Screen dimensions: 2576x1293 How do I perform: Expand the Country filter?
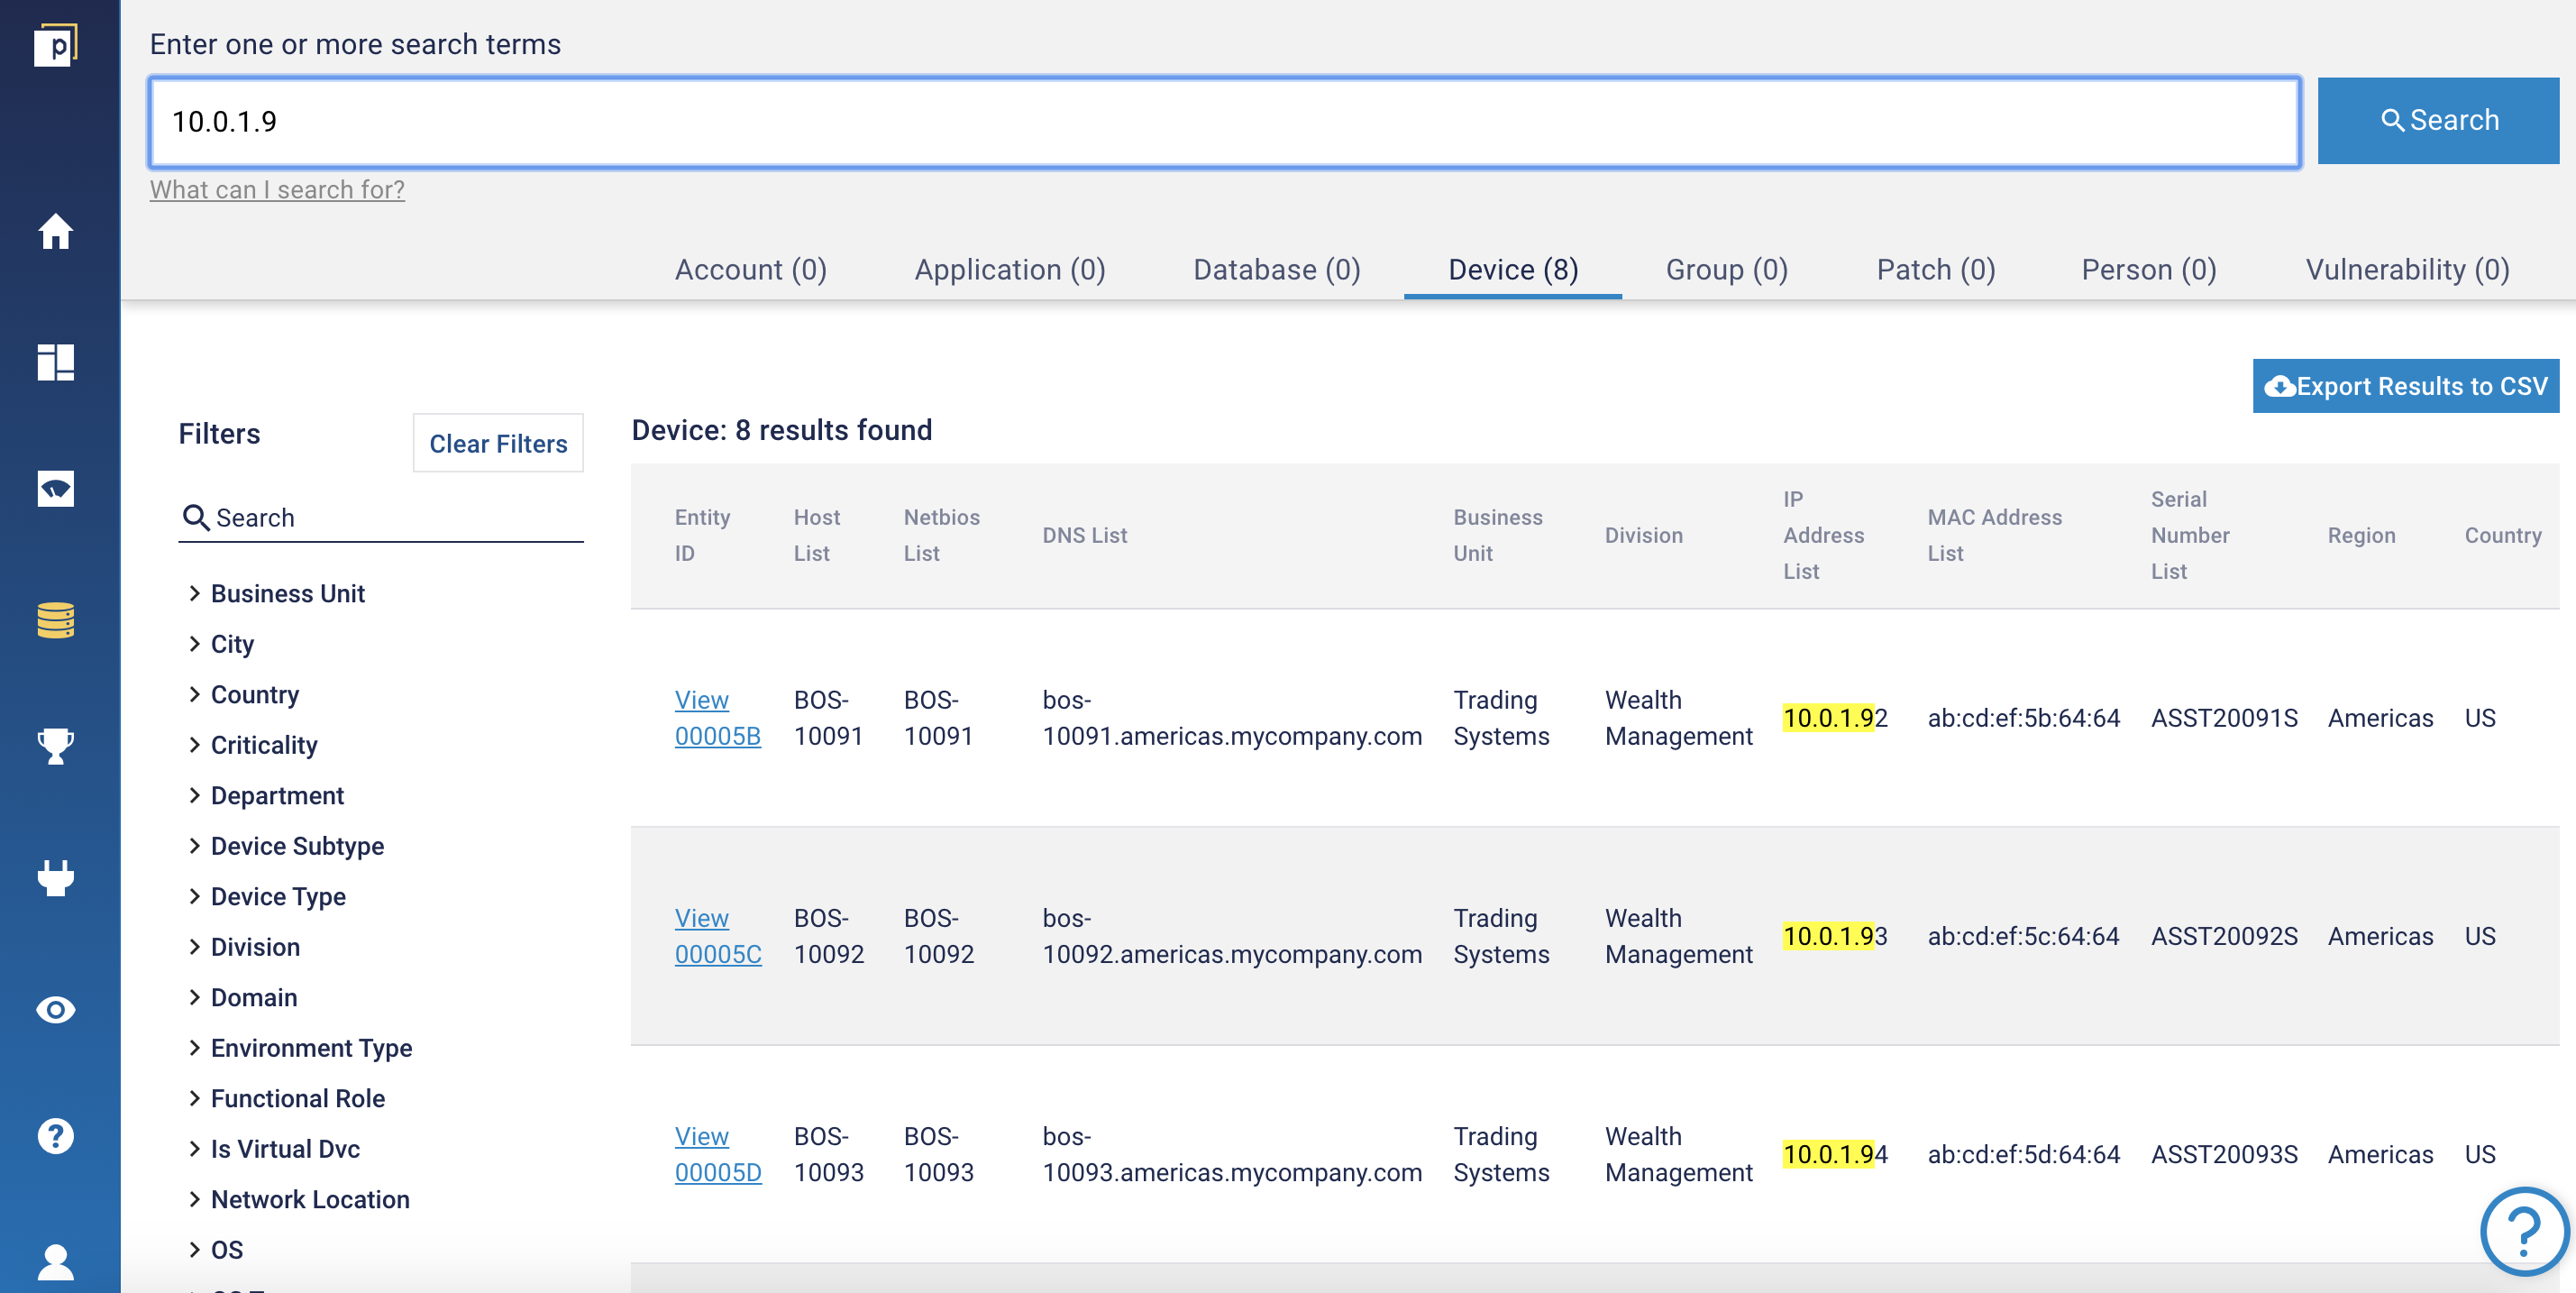(x=243, y=695)
